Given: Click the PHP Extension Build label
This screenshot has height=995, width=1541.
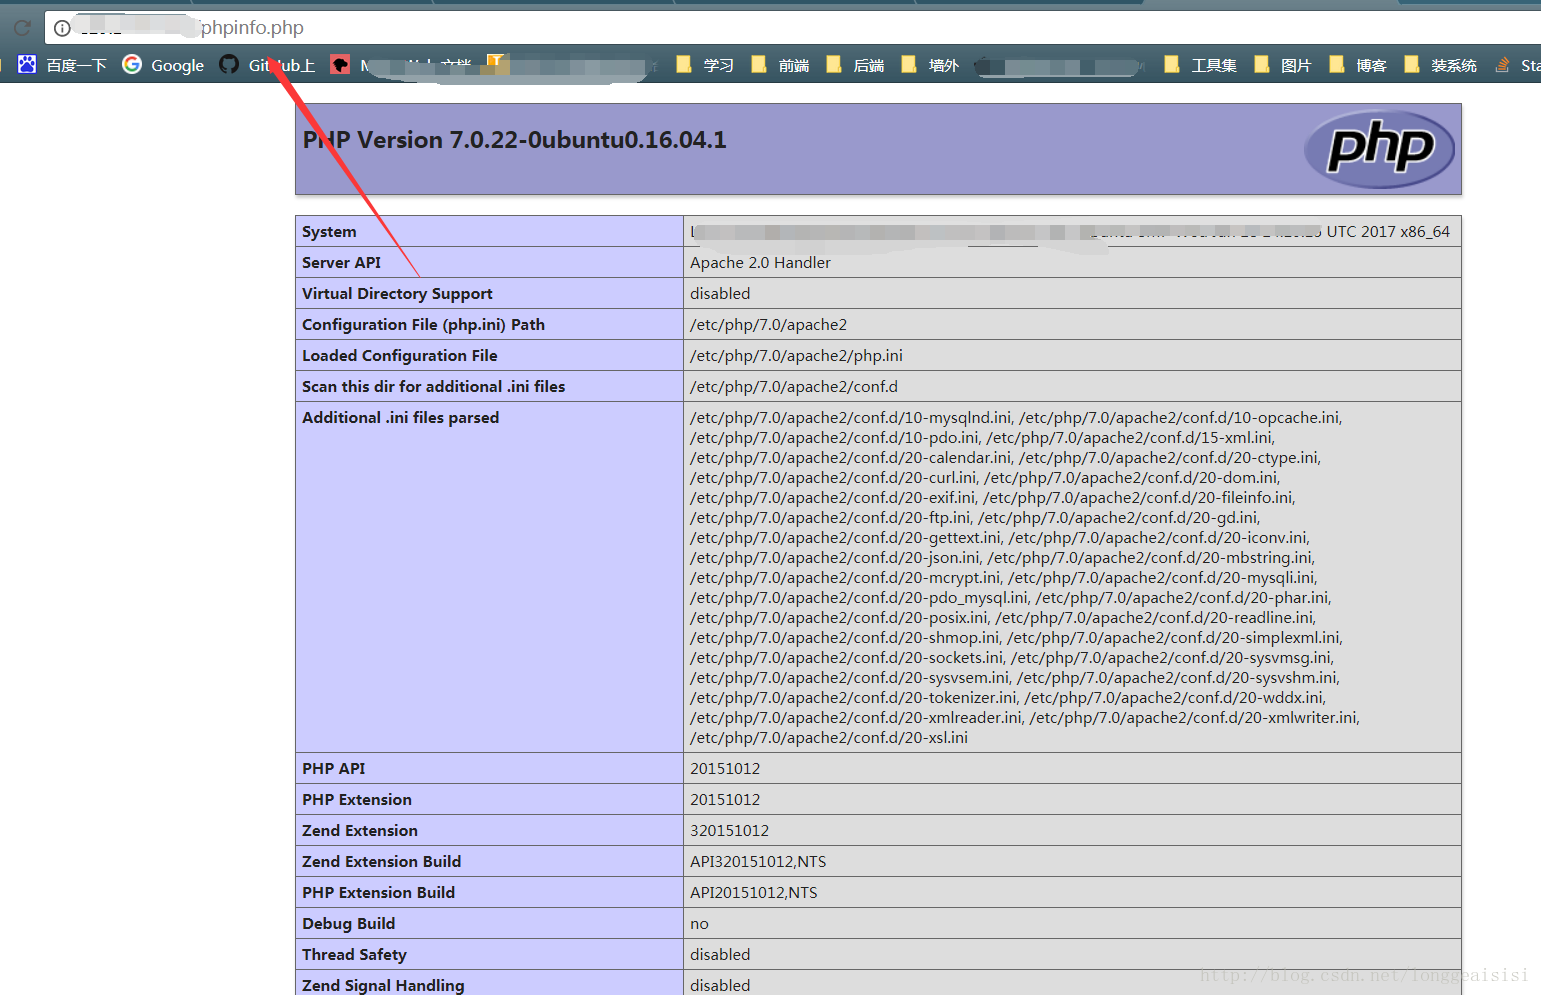Looking at the screenshot, I should click(378, 892).
